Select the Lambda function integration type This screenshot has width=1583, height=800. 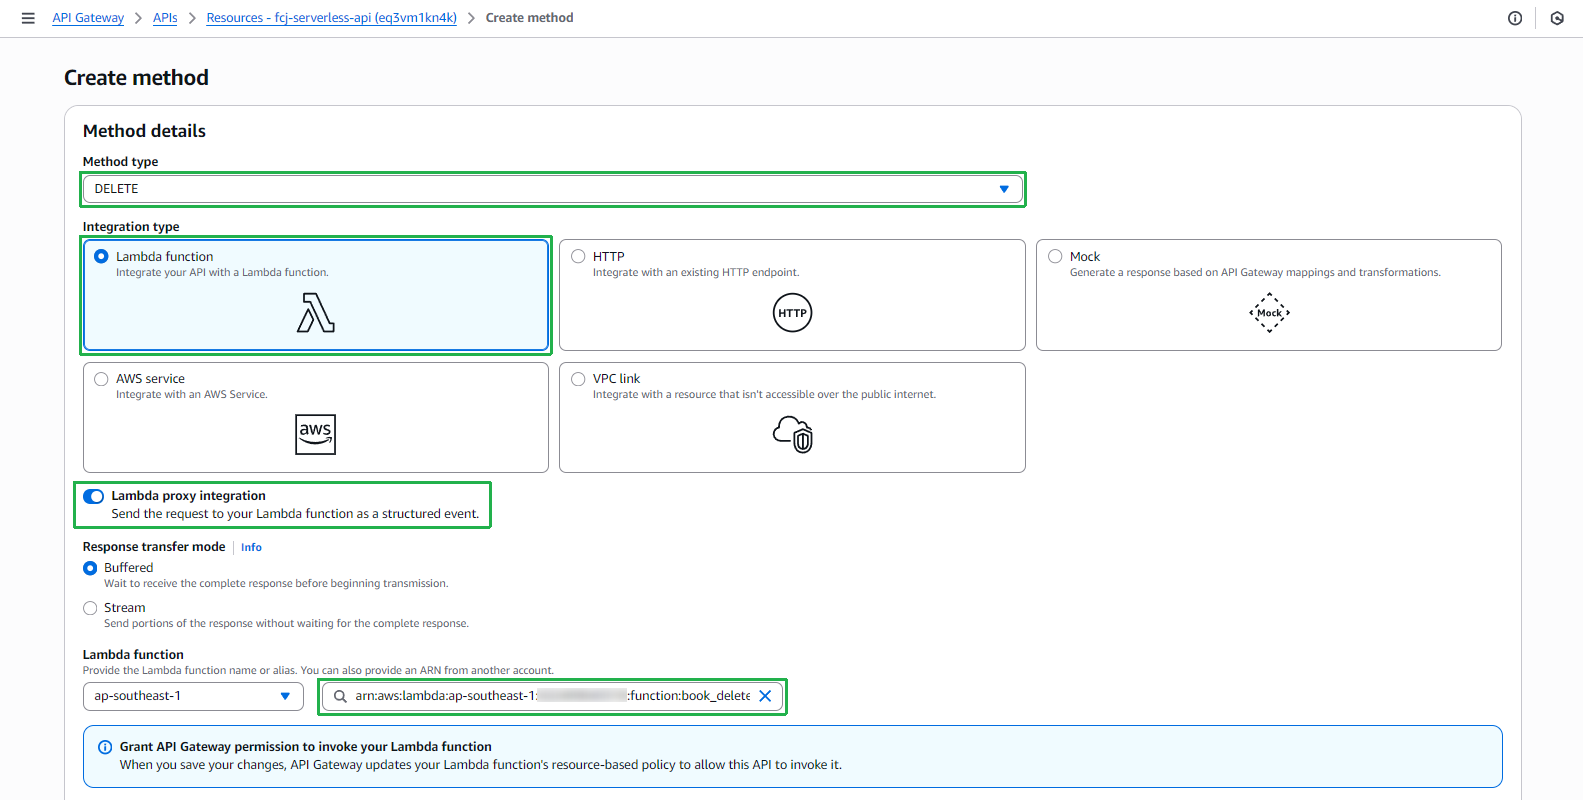[x=316, y=295]
